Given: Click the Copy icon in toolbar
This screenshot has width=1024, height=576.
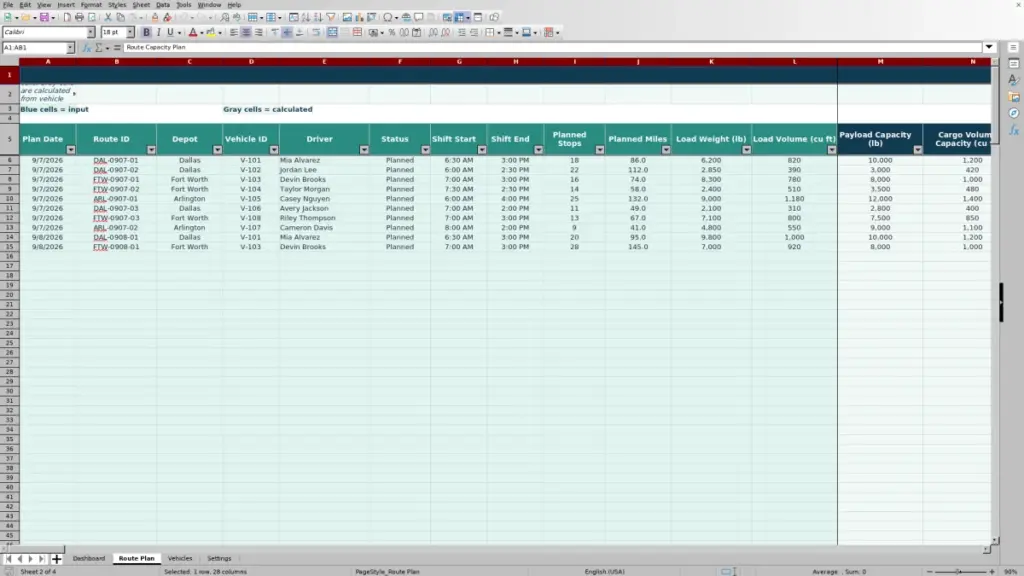Looking at the screenshot, I should pyautogui.click(x=120, y=17).
